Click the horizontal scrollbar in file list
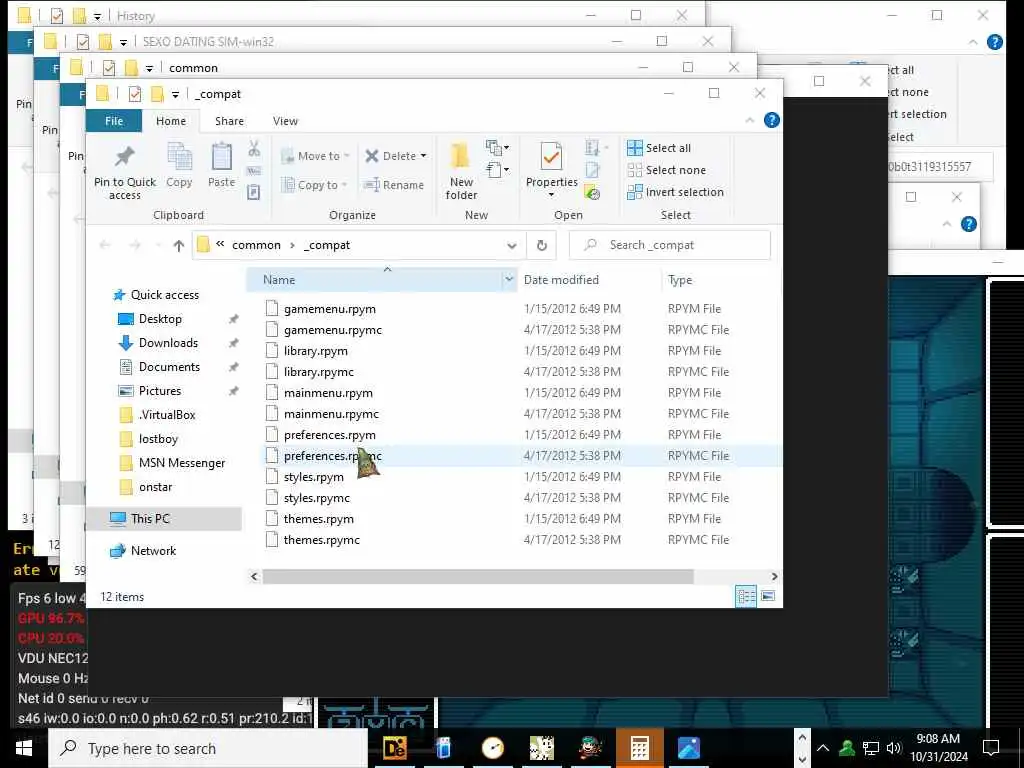 tap(477, 577)
